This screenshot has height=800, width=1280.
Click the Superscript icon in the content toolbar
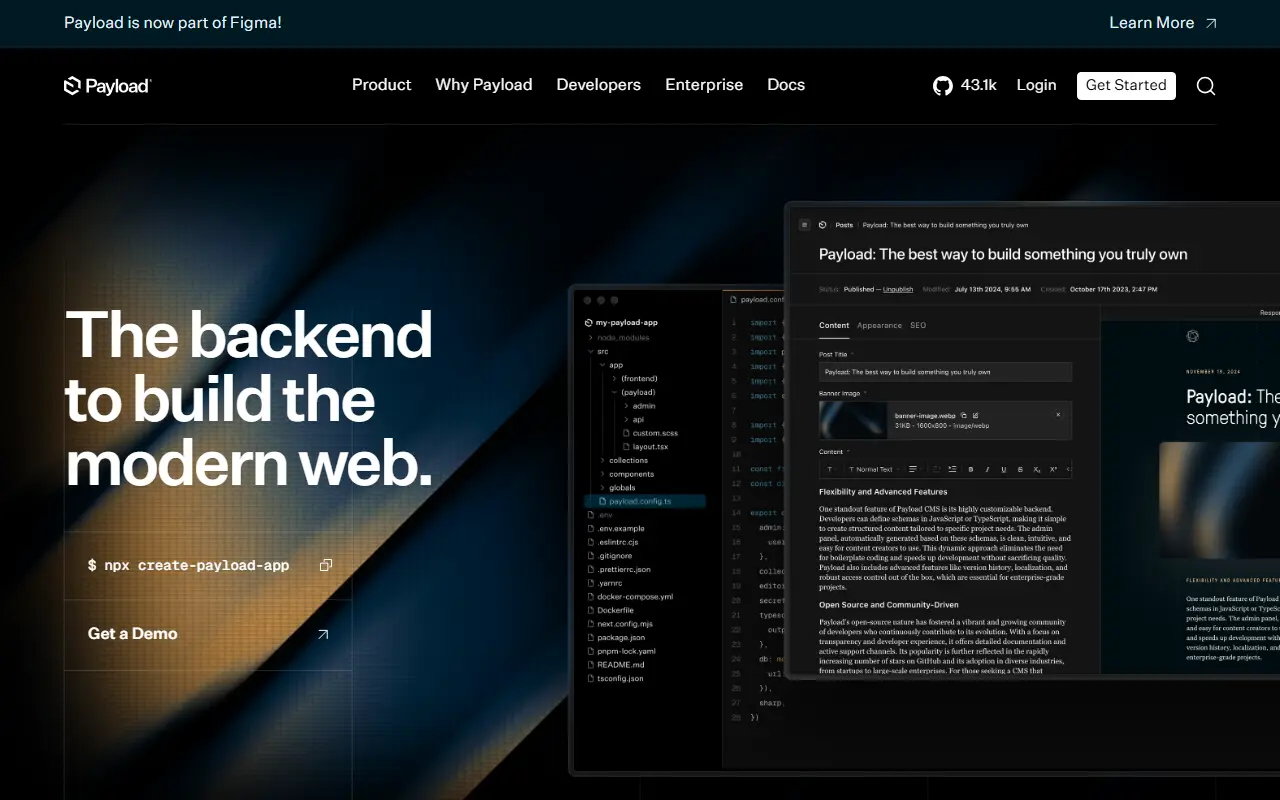pyautogui.click(x=1053, y=469)
